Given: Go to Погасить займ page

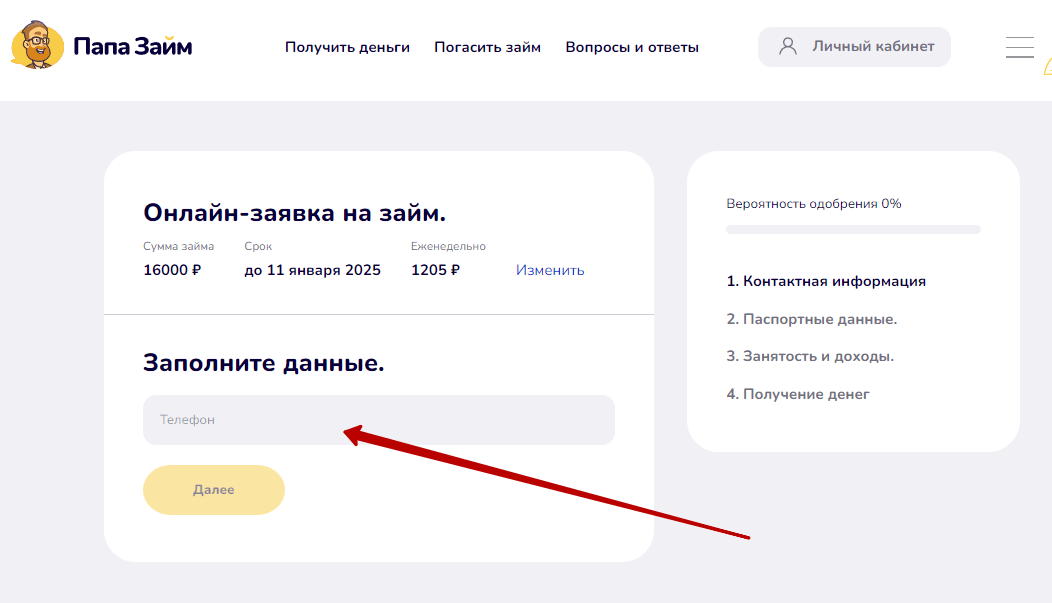Looking at the screenshot, I should pos(487,47).
